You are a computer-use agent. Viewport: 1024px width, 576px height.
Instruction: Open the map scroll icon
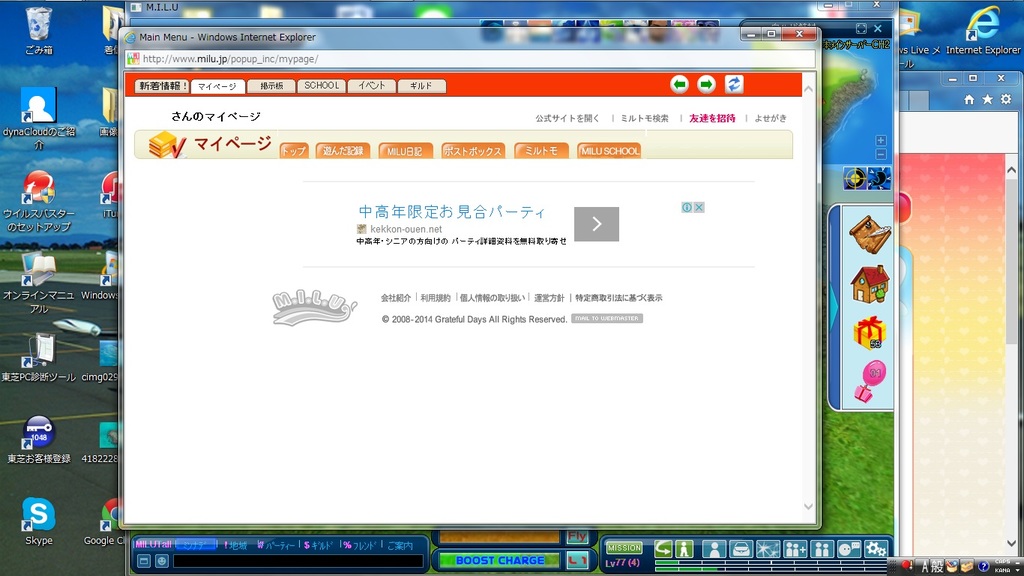(869, 235)
